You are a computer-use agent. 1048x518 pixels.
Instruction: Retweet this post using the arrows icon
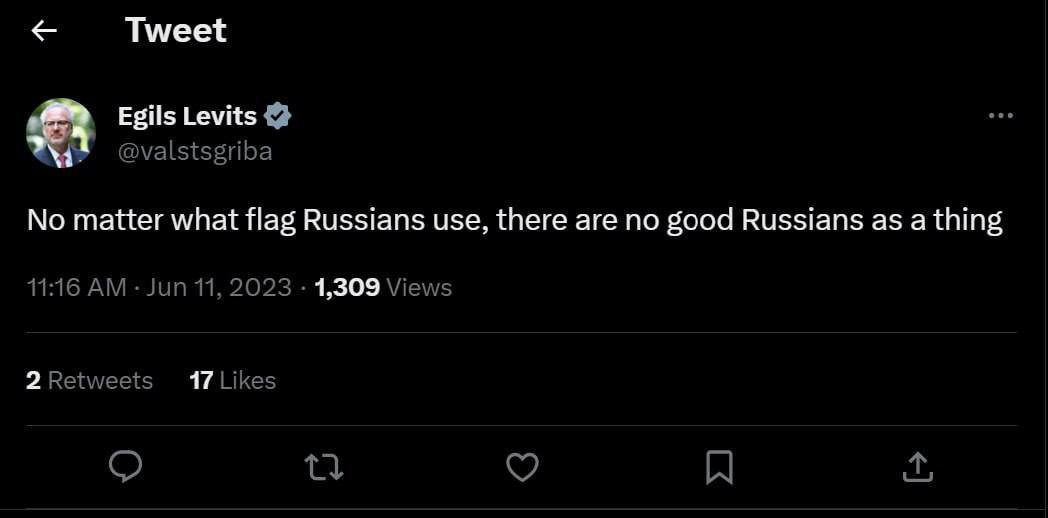pyautogui.click(x=323, y=466)
